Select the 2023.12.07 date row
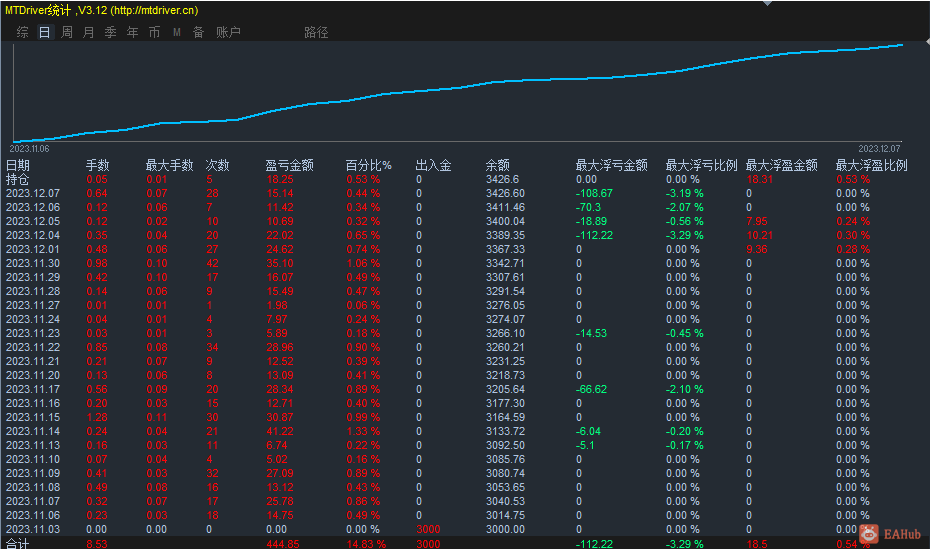930x549 pixels. 33,193
